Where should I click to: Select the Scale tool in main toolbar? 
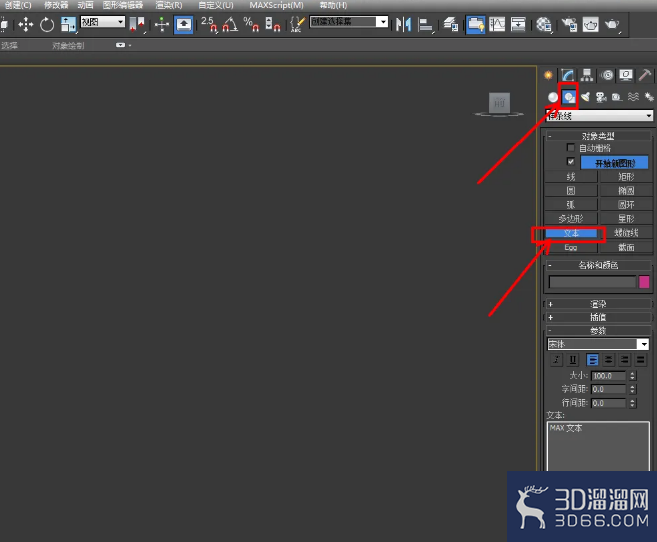[68, 24]
